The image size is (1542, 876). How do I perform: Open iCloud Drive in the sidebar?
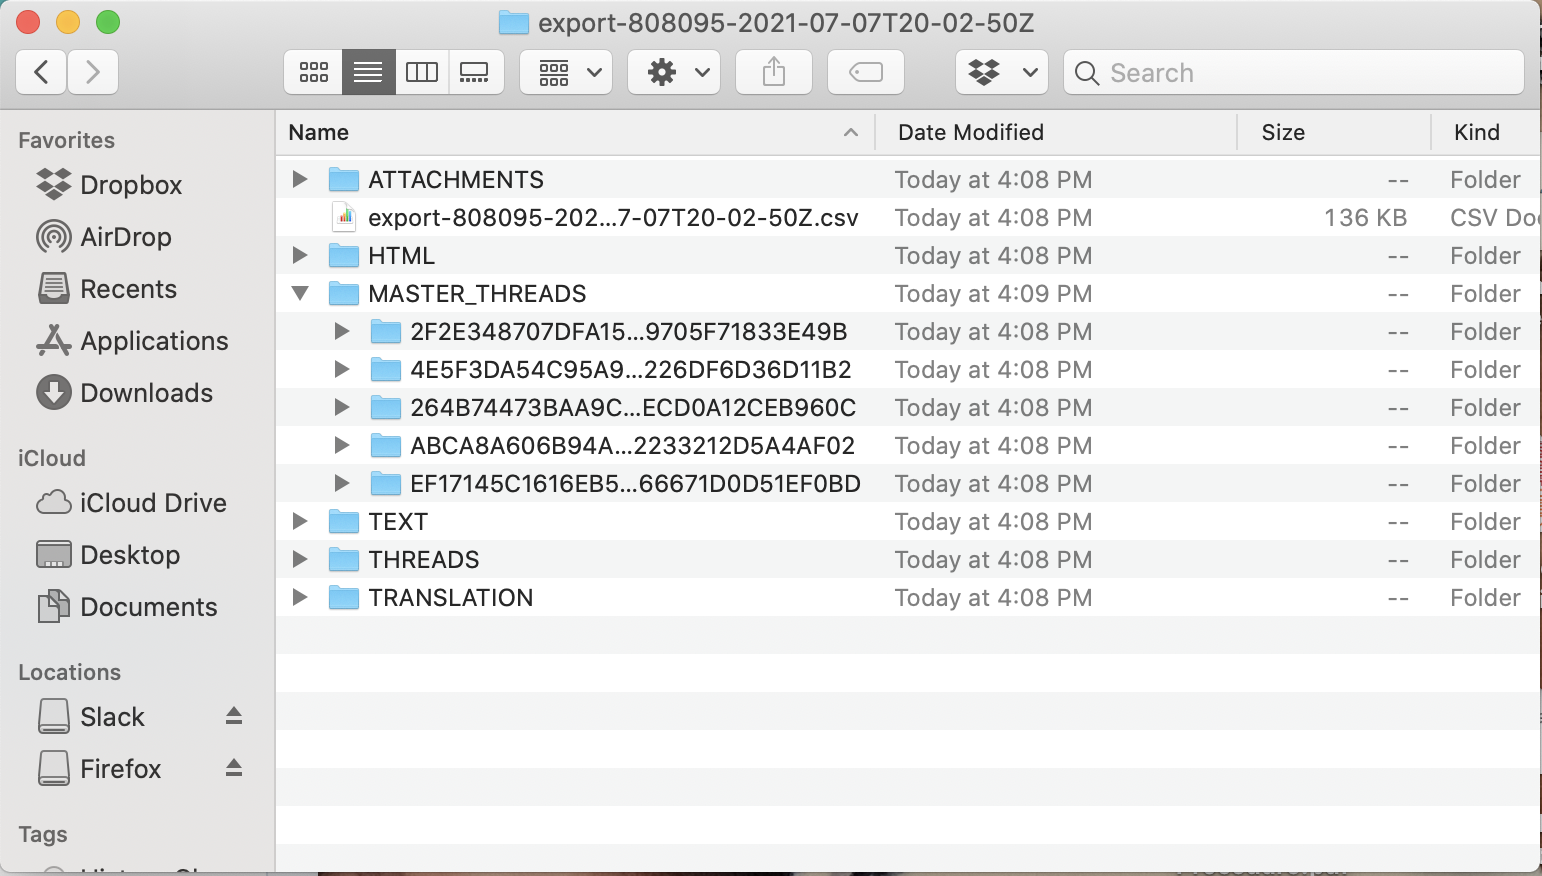131,503
